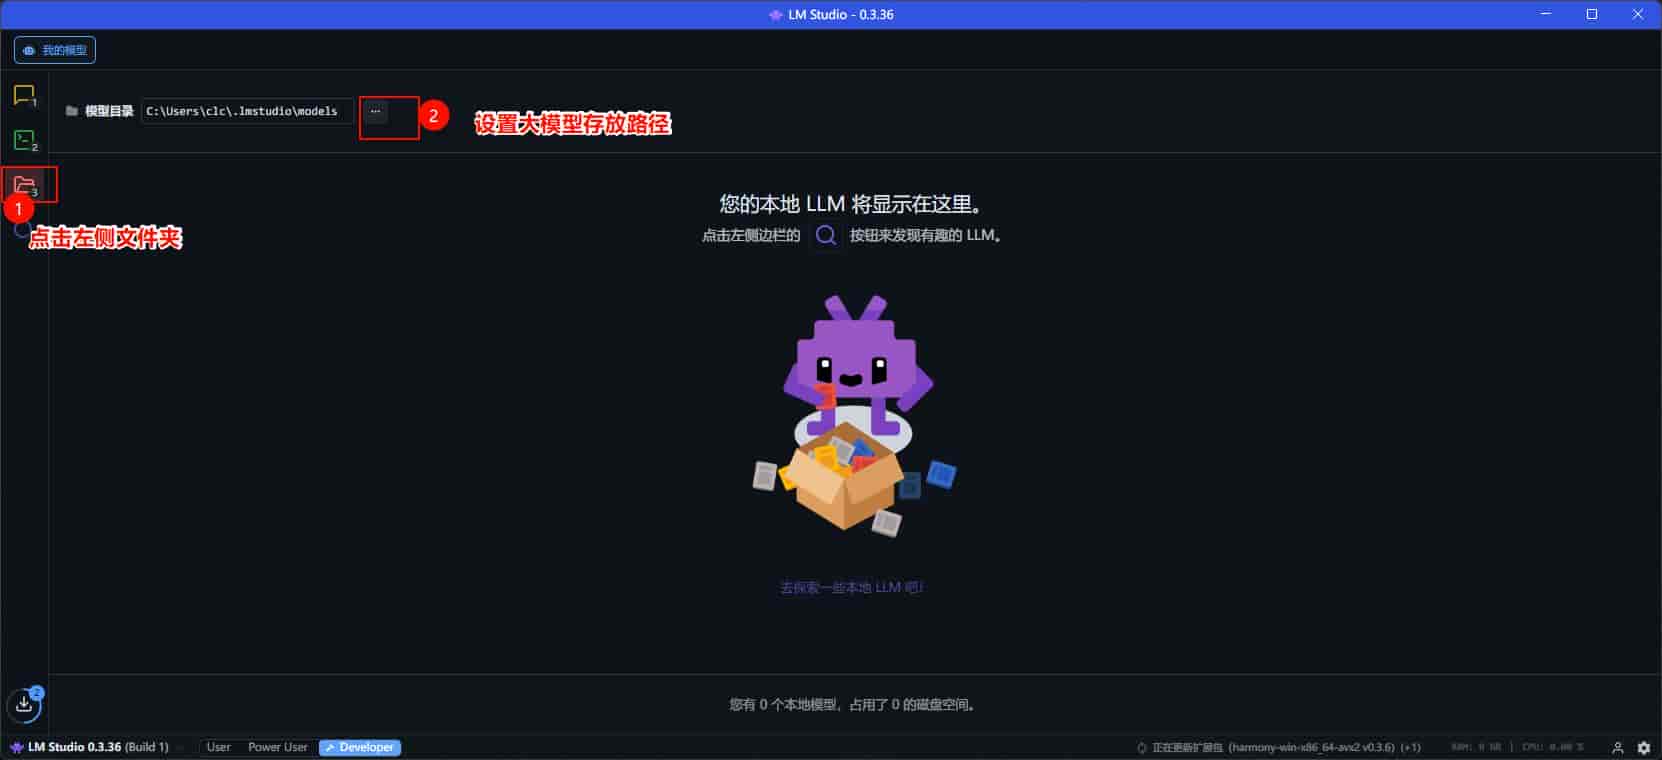Click the magnifier icon in the empty-state hint
The width and height of the screenshot is (1662, 760).
pyautogui.click(x=825, y=236)
